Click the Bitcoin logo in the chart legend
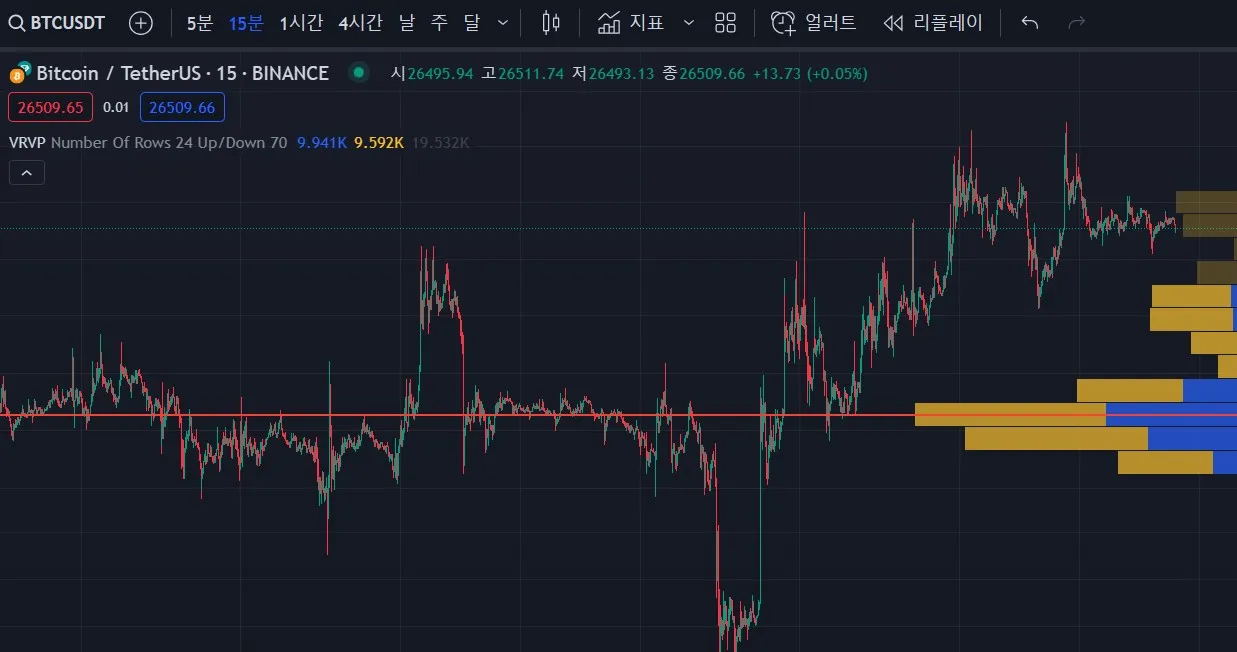The width and height of the screenshot is (1237, 652). 16,73
